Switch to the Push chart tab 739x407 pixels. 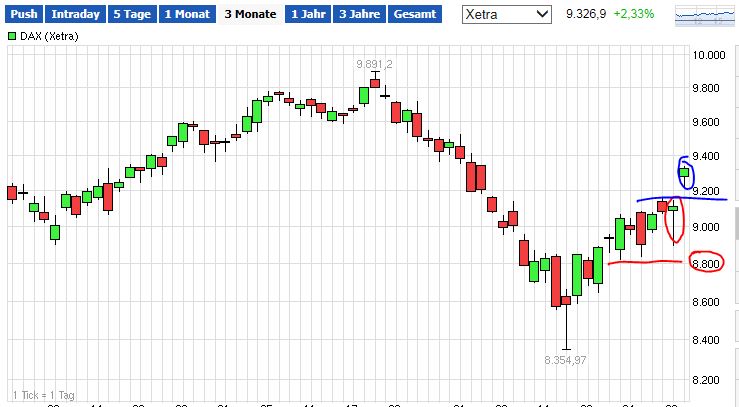tap(24, 14)
